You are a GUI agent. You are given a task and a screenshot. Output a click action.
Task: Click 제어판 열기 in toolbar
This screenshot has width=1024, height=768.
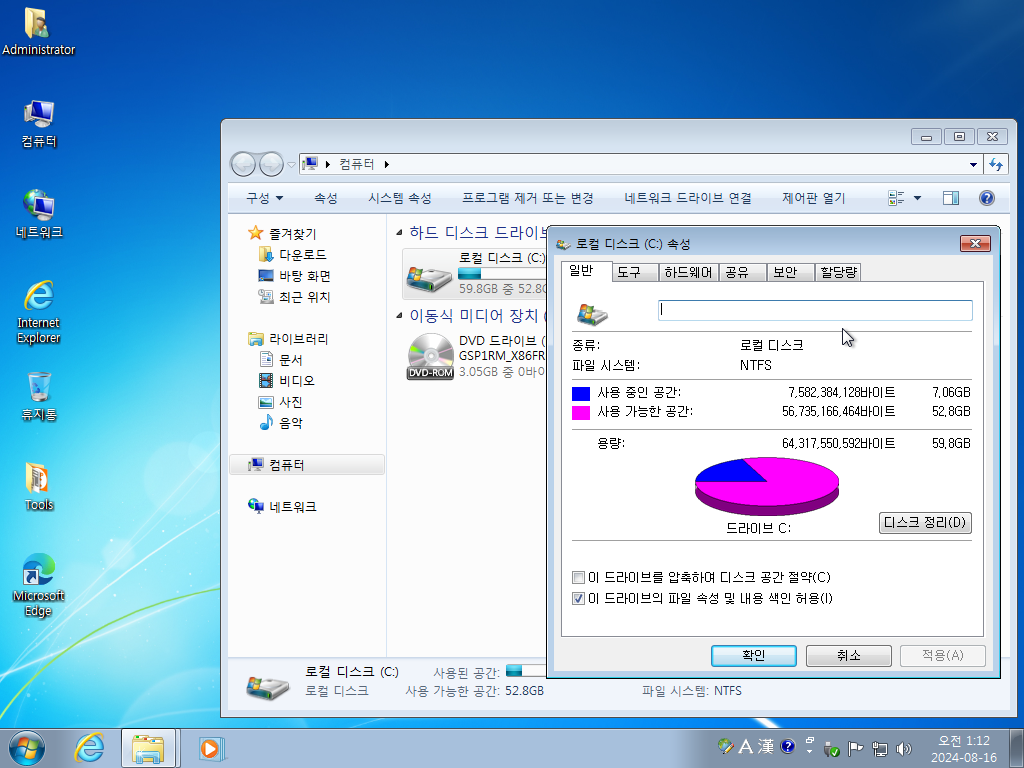click(814, 198)
